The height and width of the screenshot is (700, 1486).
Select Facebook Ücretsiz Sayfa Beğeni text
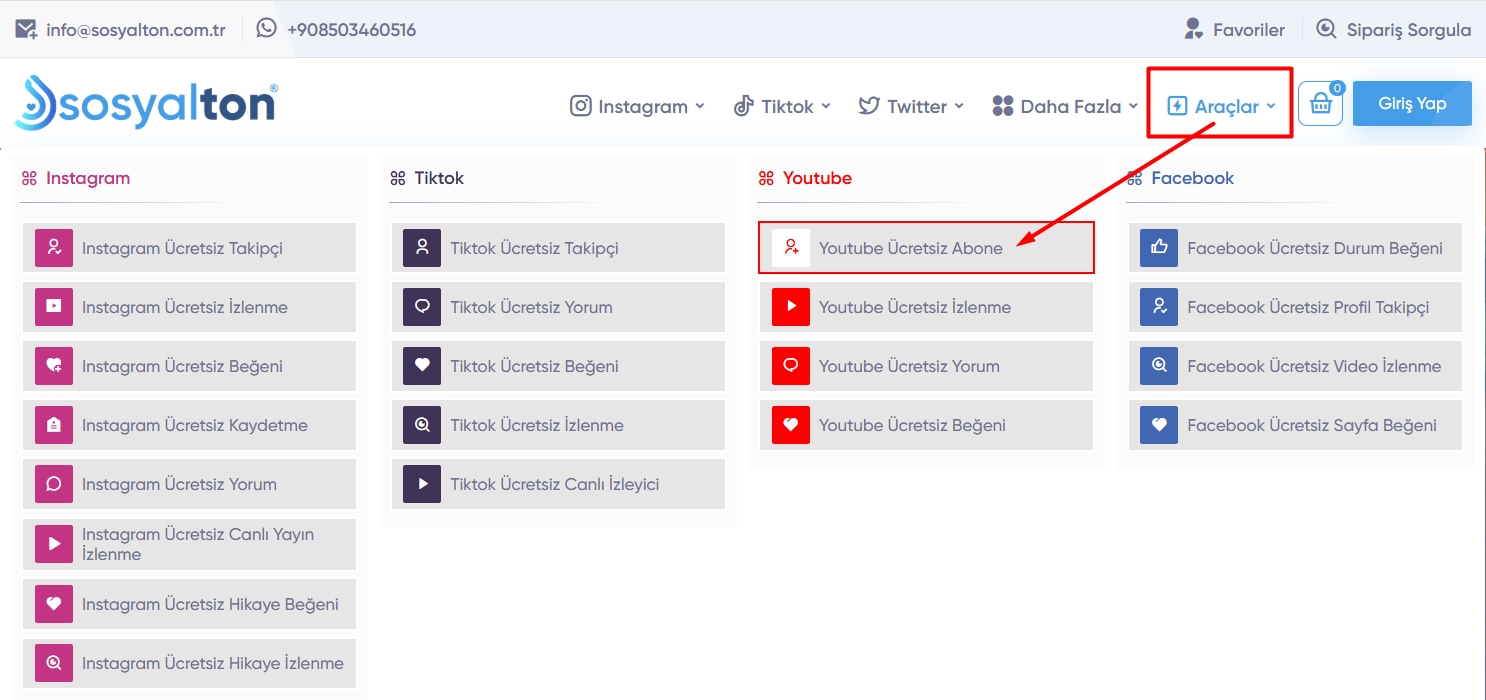pyautogui.click(x=1312, y=425)
